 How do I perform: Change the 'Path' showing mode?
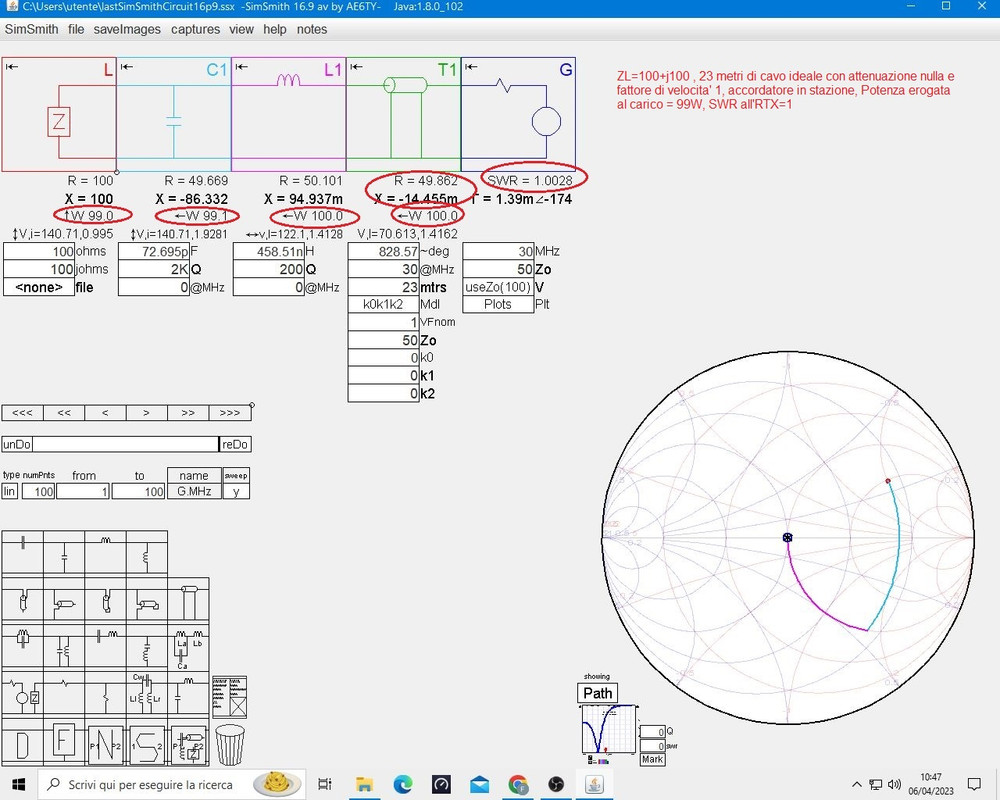click(598, 693)
